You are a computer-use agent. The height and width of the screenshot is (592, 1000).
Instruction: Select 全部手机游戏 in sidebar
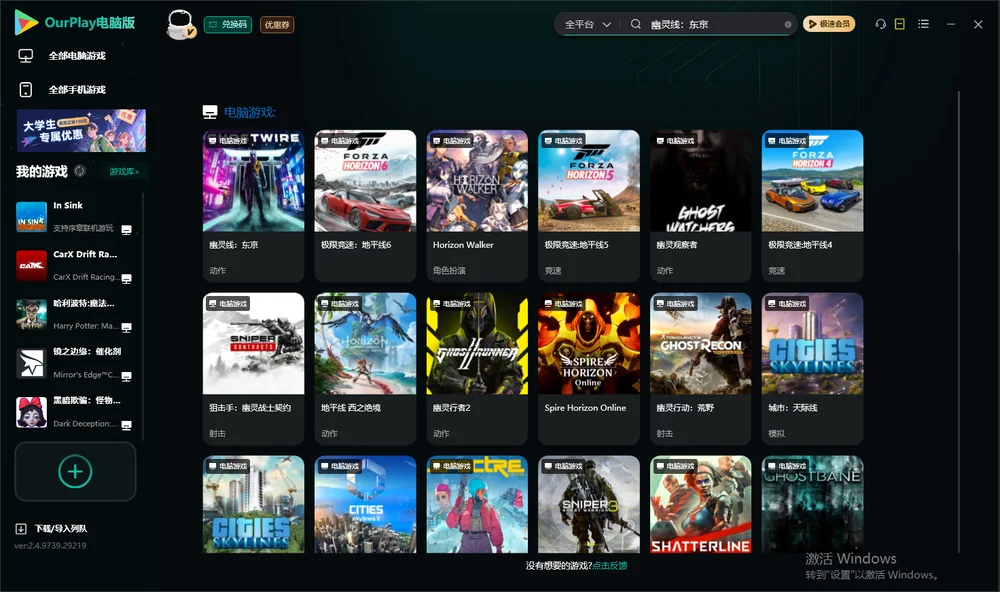77,90
